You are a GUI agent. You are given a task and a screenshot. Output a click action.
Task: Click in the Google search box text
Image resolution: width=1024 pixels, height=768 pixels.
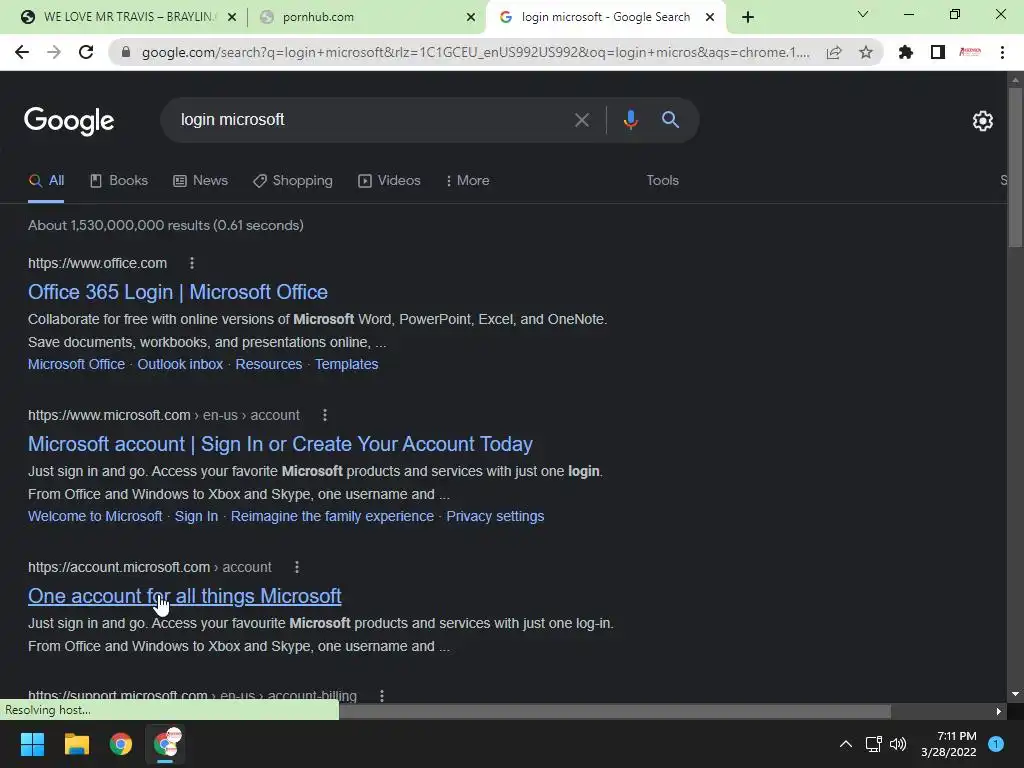232,120
